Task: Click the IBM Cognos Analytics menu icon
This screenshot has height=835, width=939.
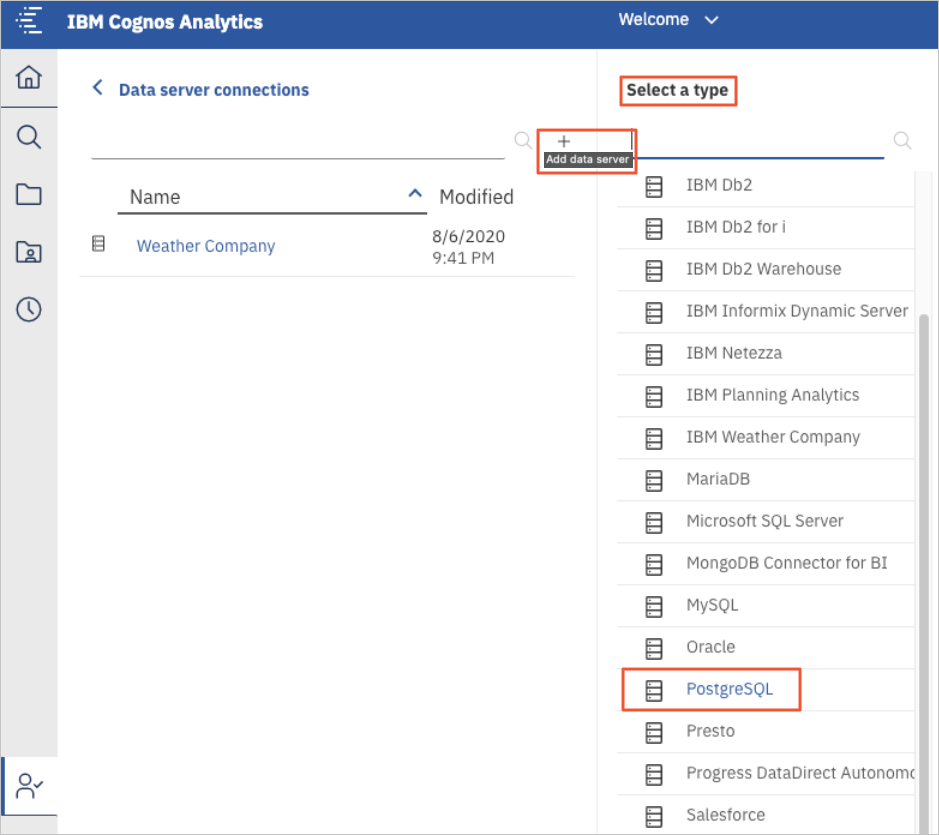Action: [30, 21]
